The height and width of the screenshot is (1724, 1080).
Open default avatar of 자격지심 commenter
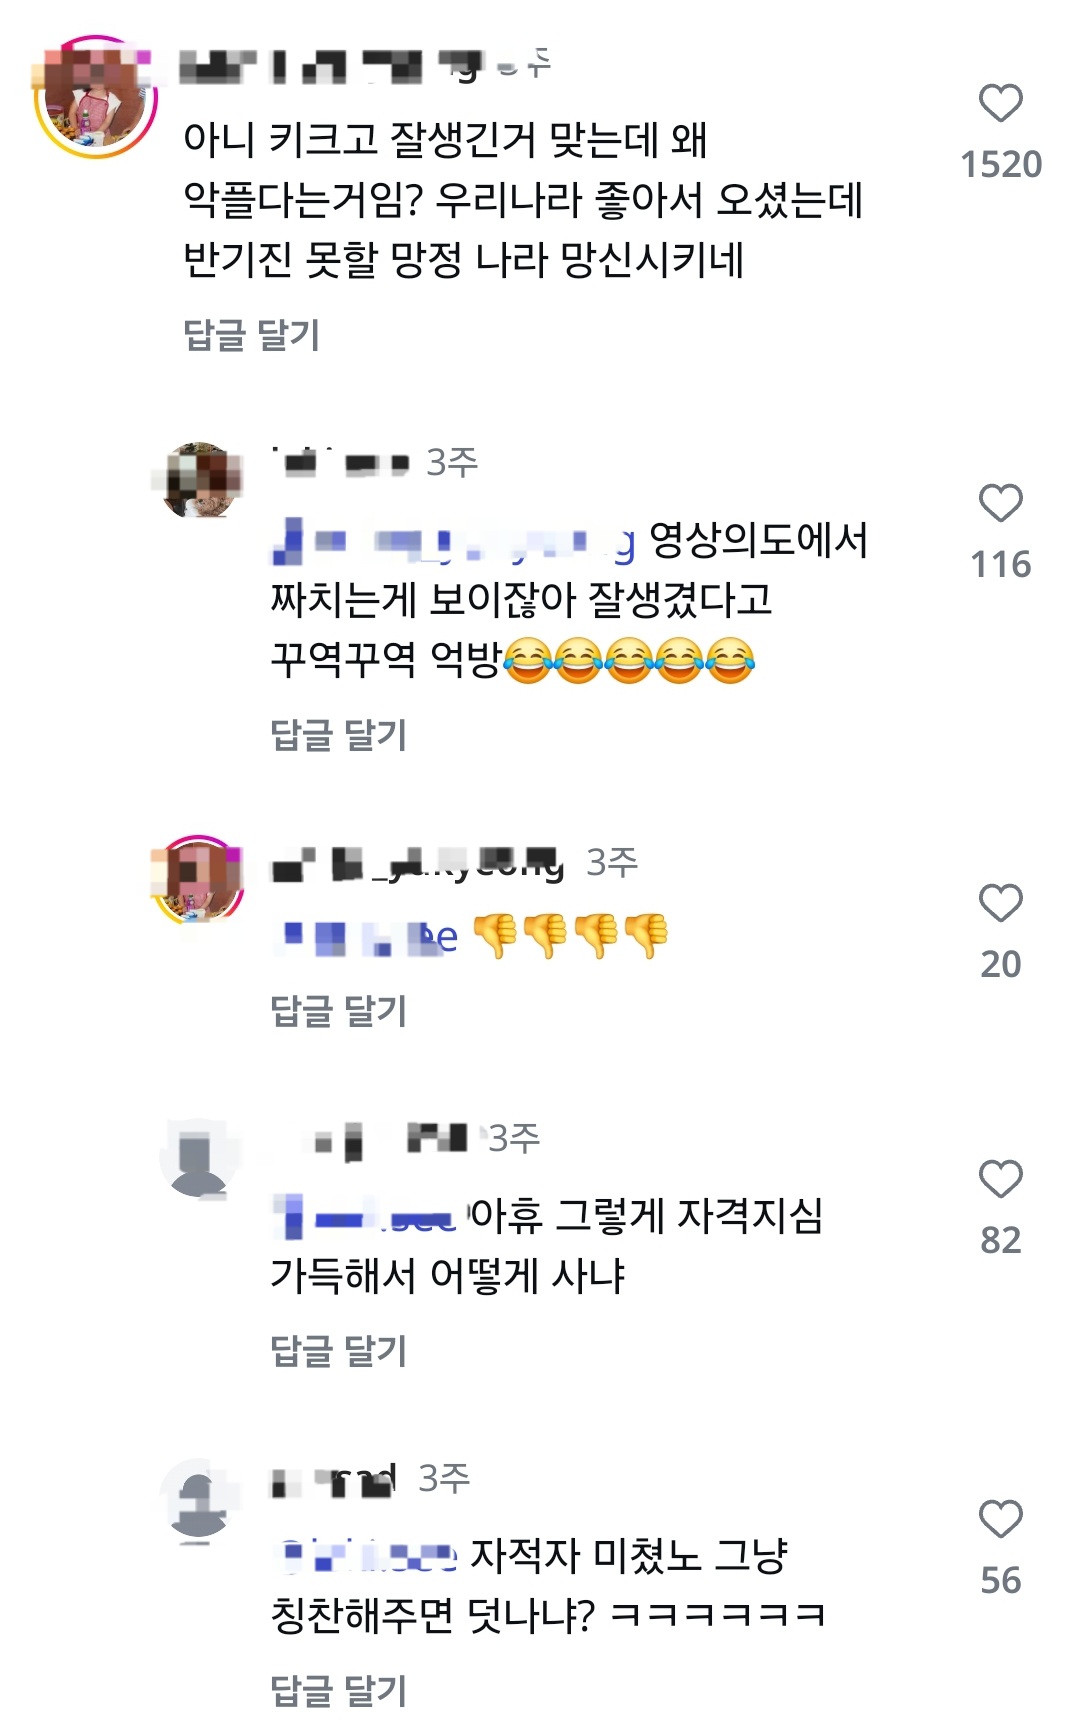(x=200, y=1158)
